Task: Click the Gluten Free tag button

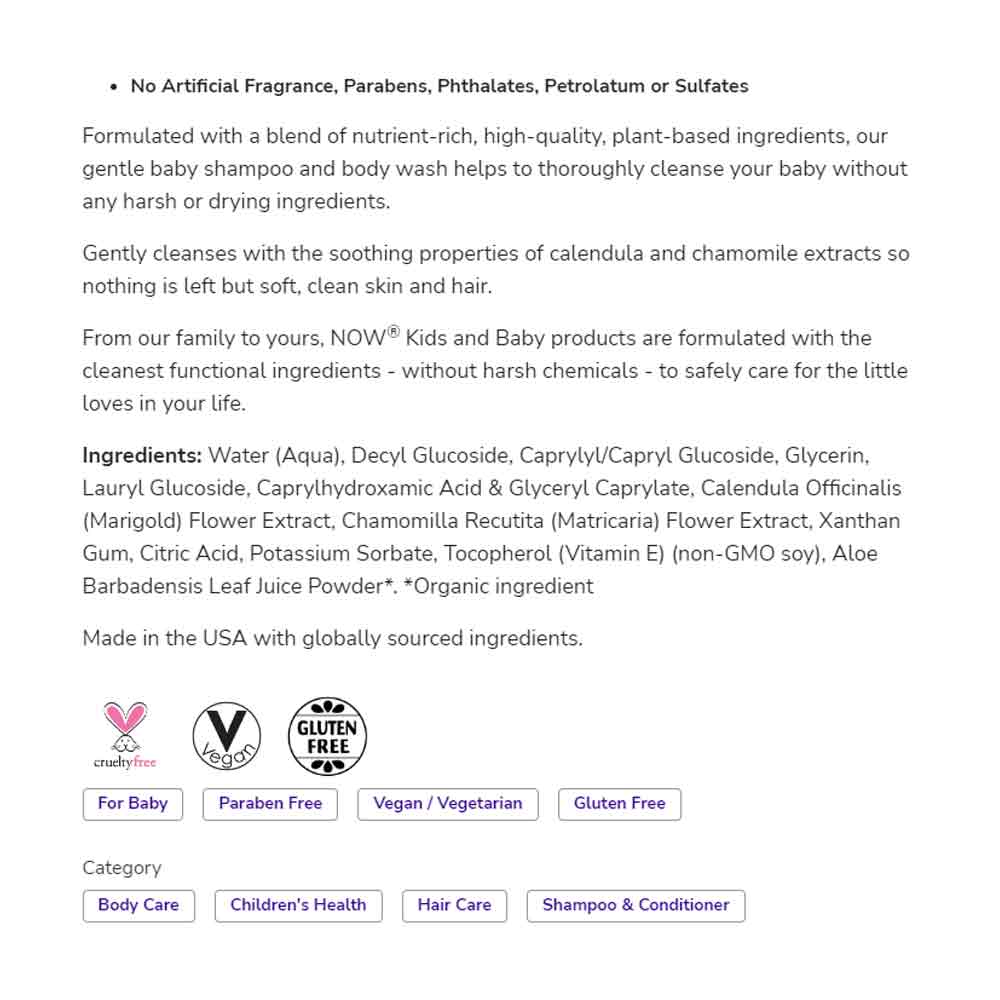Action: coord(619,804)
